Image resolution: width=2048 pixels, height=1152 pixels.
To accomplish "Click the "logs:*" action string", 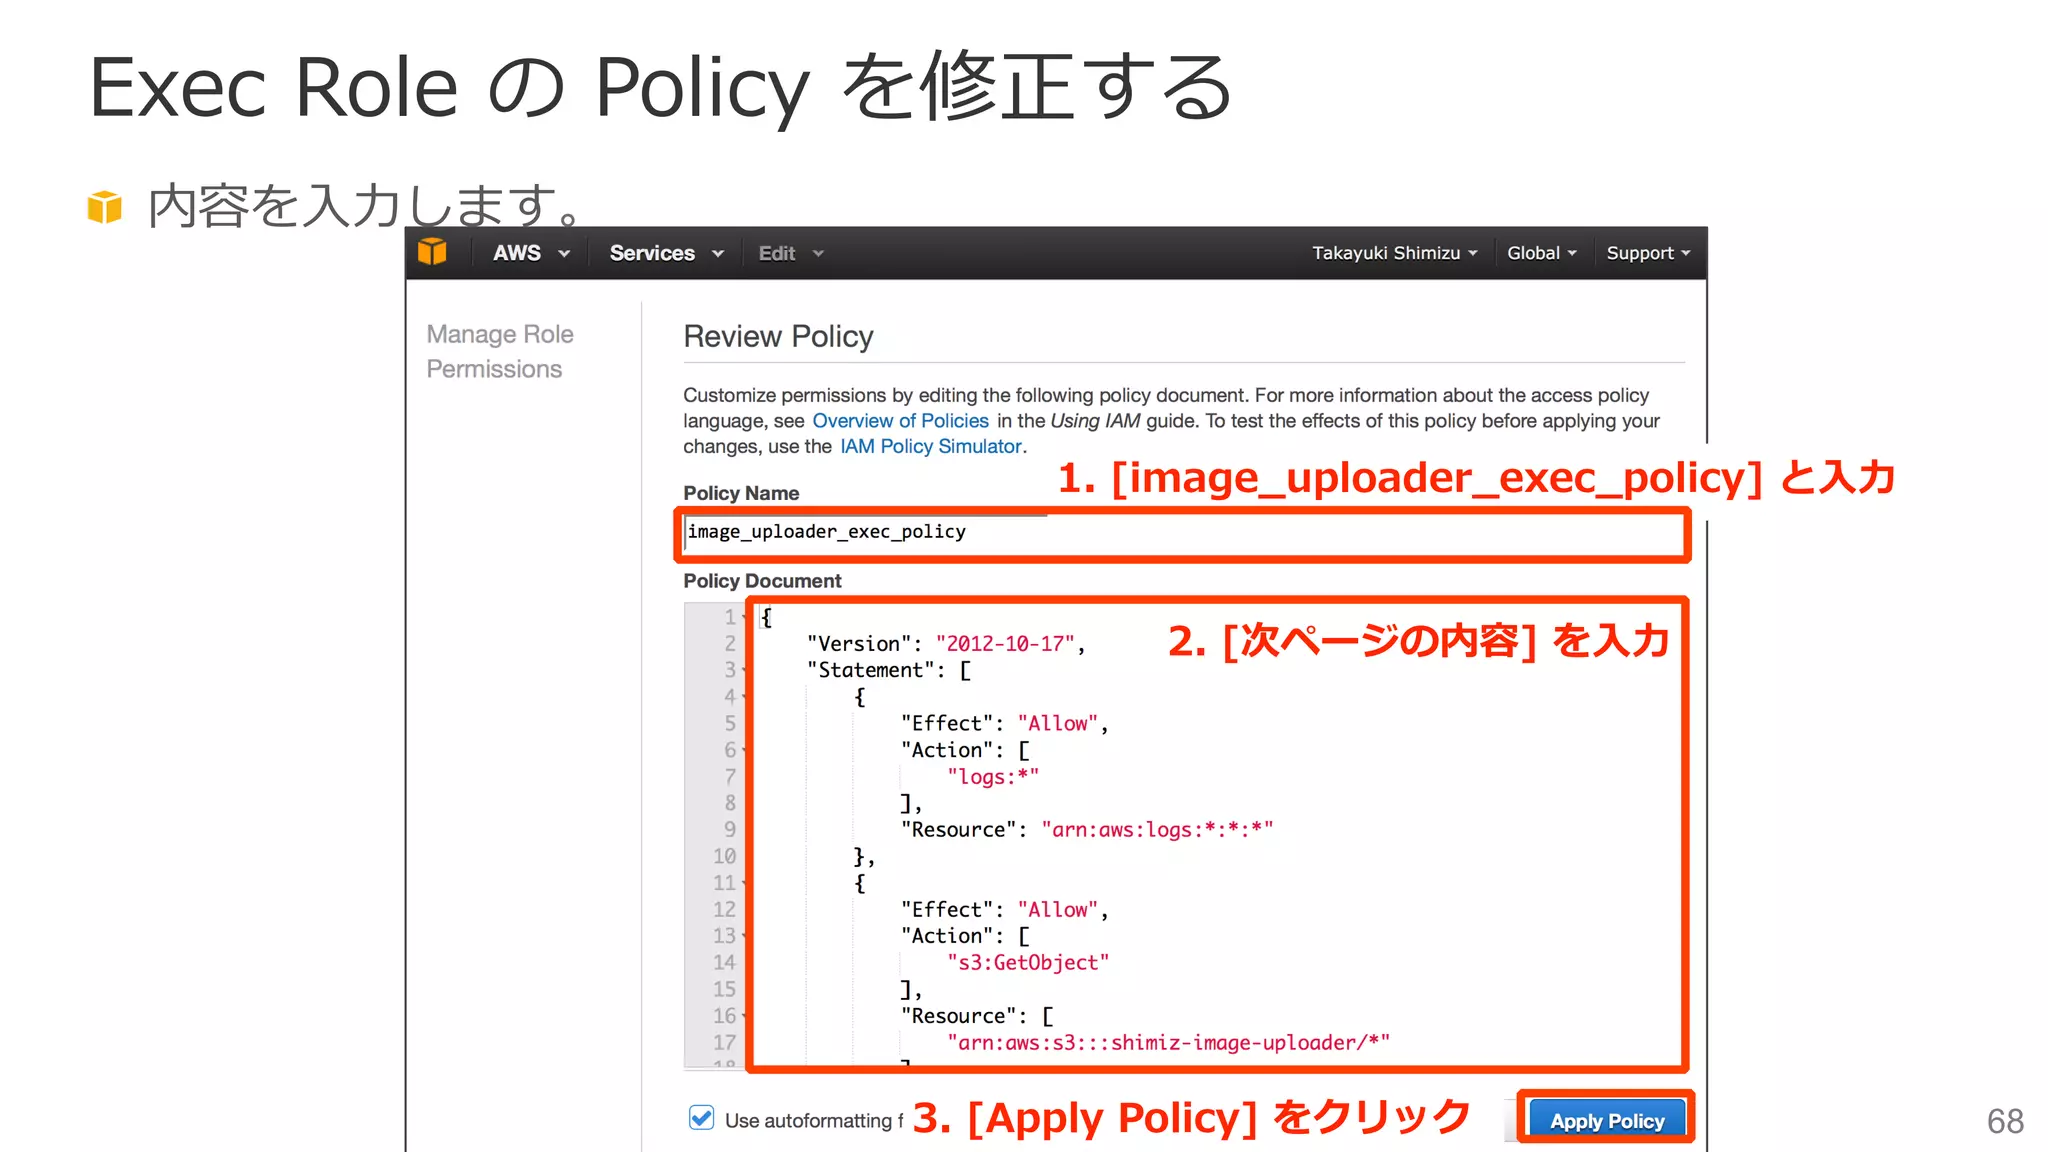I will pos(992,777).
